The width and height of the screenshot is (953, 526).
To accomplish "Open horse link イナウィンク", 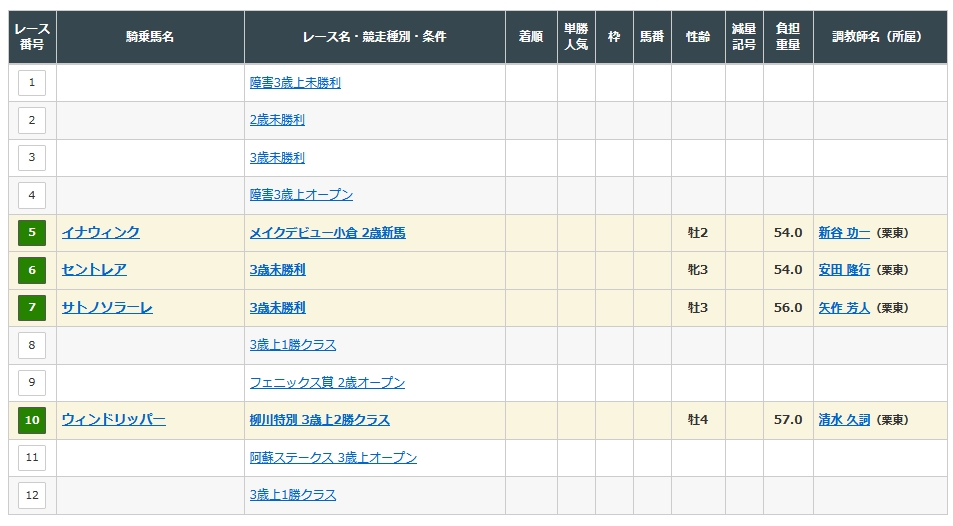I will [x=100, y=233].
